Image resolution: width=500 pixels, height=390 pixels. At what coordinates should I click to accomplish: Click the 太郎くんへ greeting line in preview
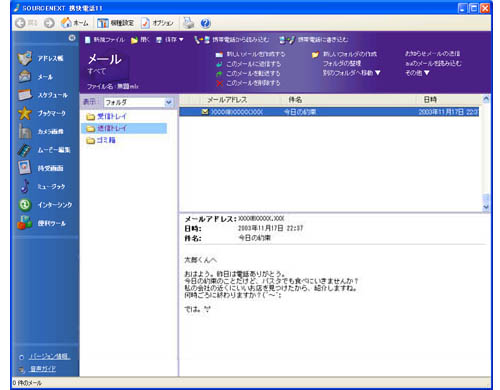coord(200,260)
